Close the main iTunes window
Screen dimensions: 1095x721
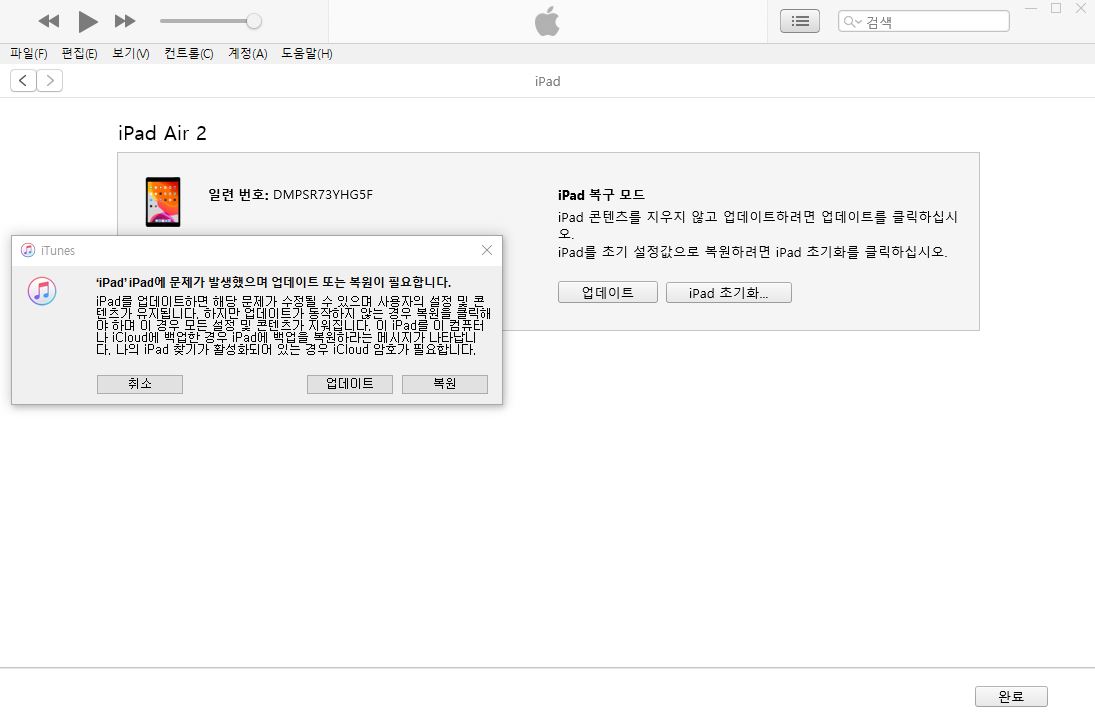click(x=1080, y=8)
